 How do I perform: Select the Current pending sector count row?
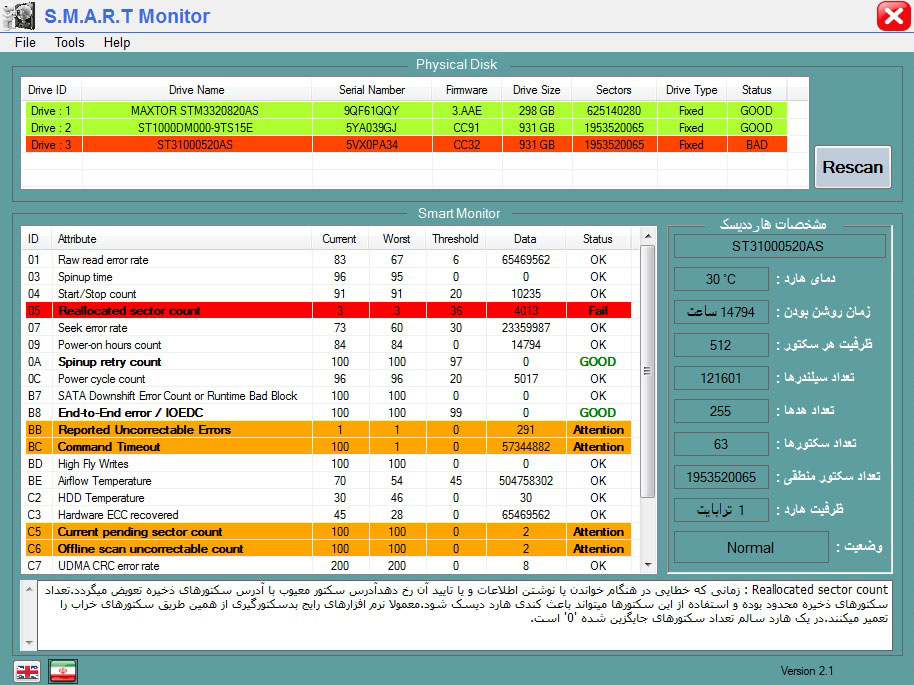(328, 532)
